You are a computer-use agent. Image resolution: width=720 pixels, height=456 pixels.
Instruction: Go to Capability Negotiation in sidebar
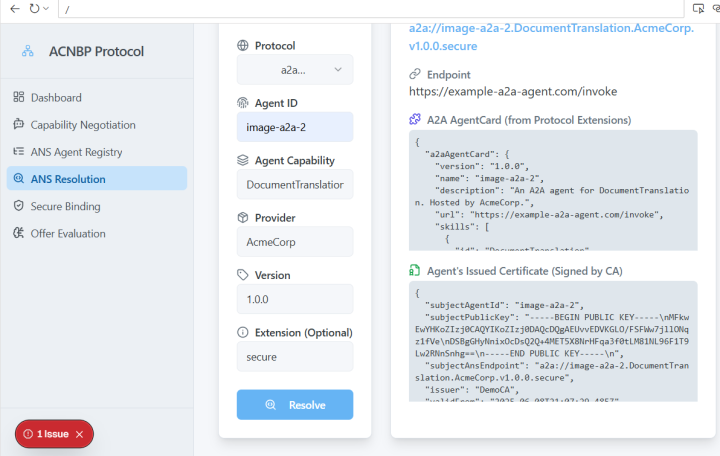83,125
